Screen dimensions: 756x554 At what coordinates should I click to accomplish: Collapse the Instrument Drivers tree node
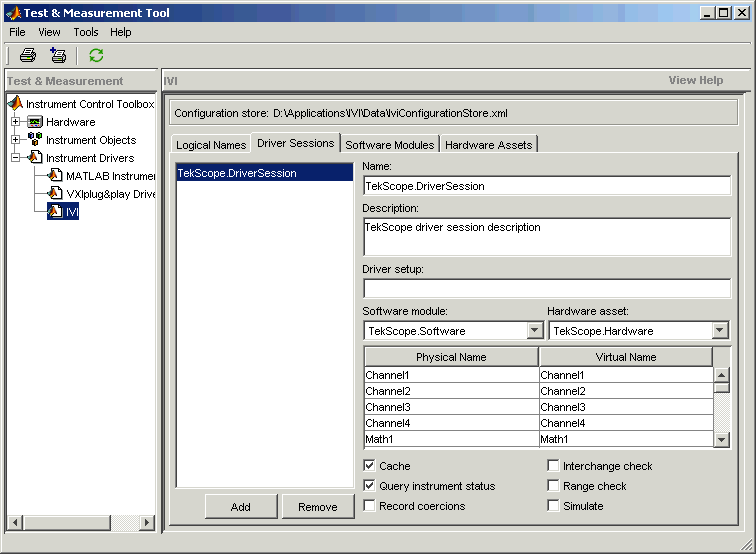16,158
